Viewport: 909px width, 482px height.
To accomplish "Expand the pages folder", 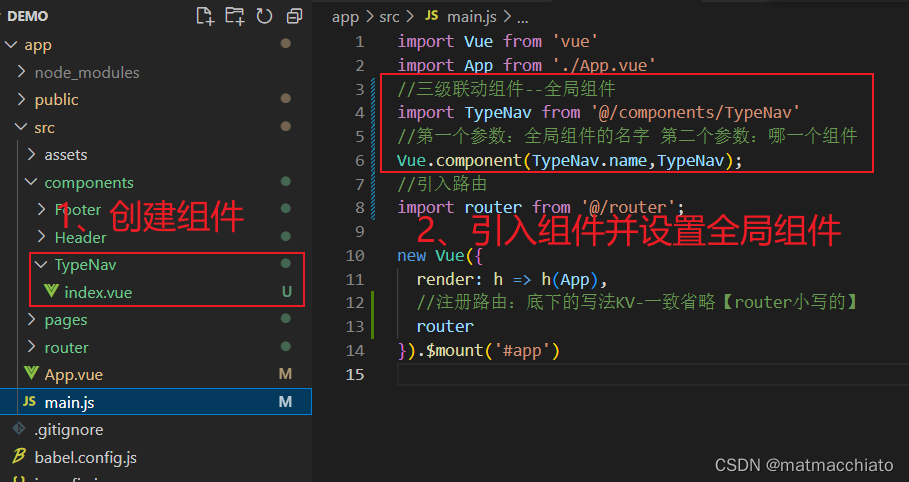I will tap(31, 319).
